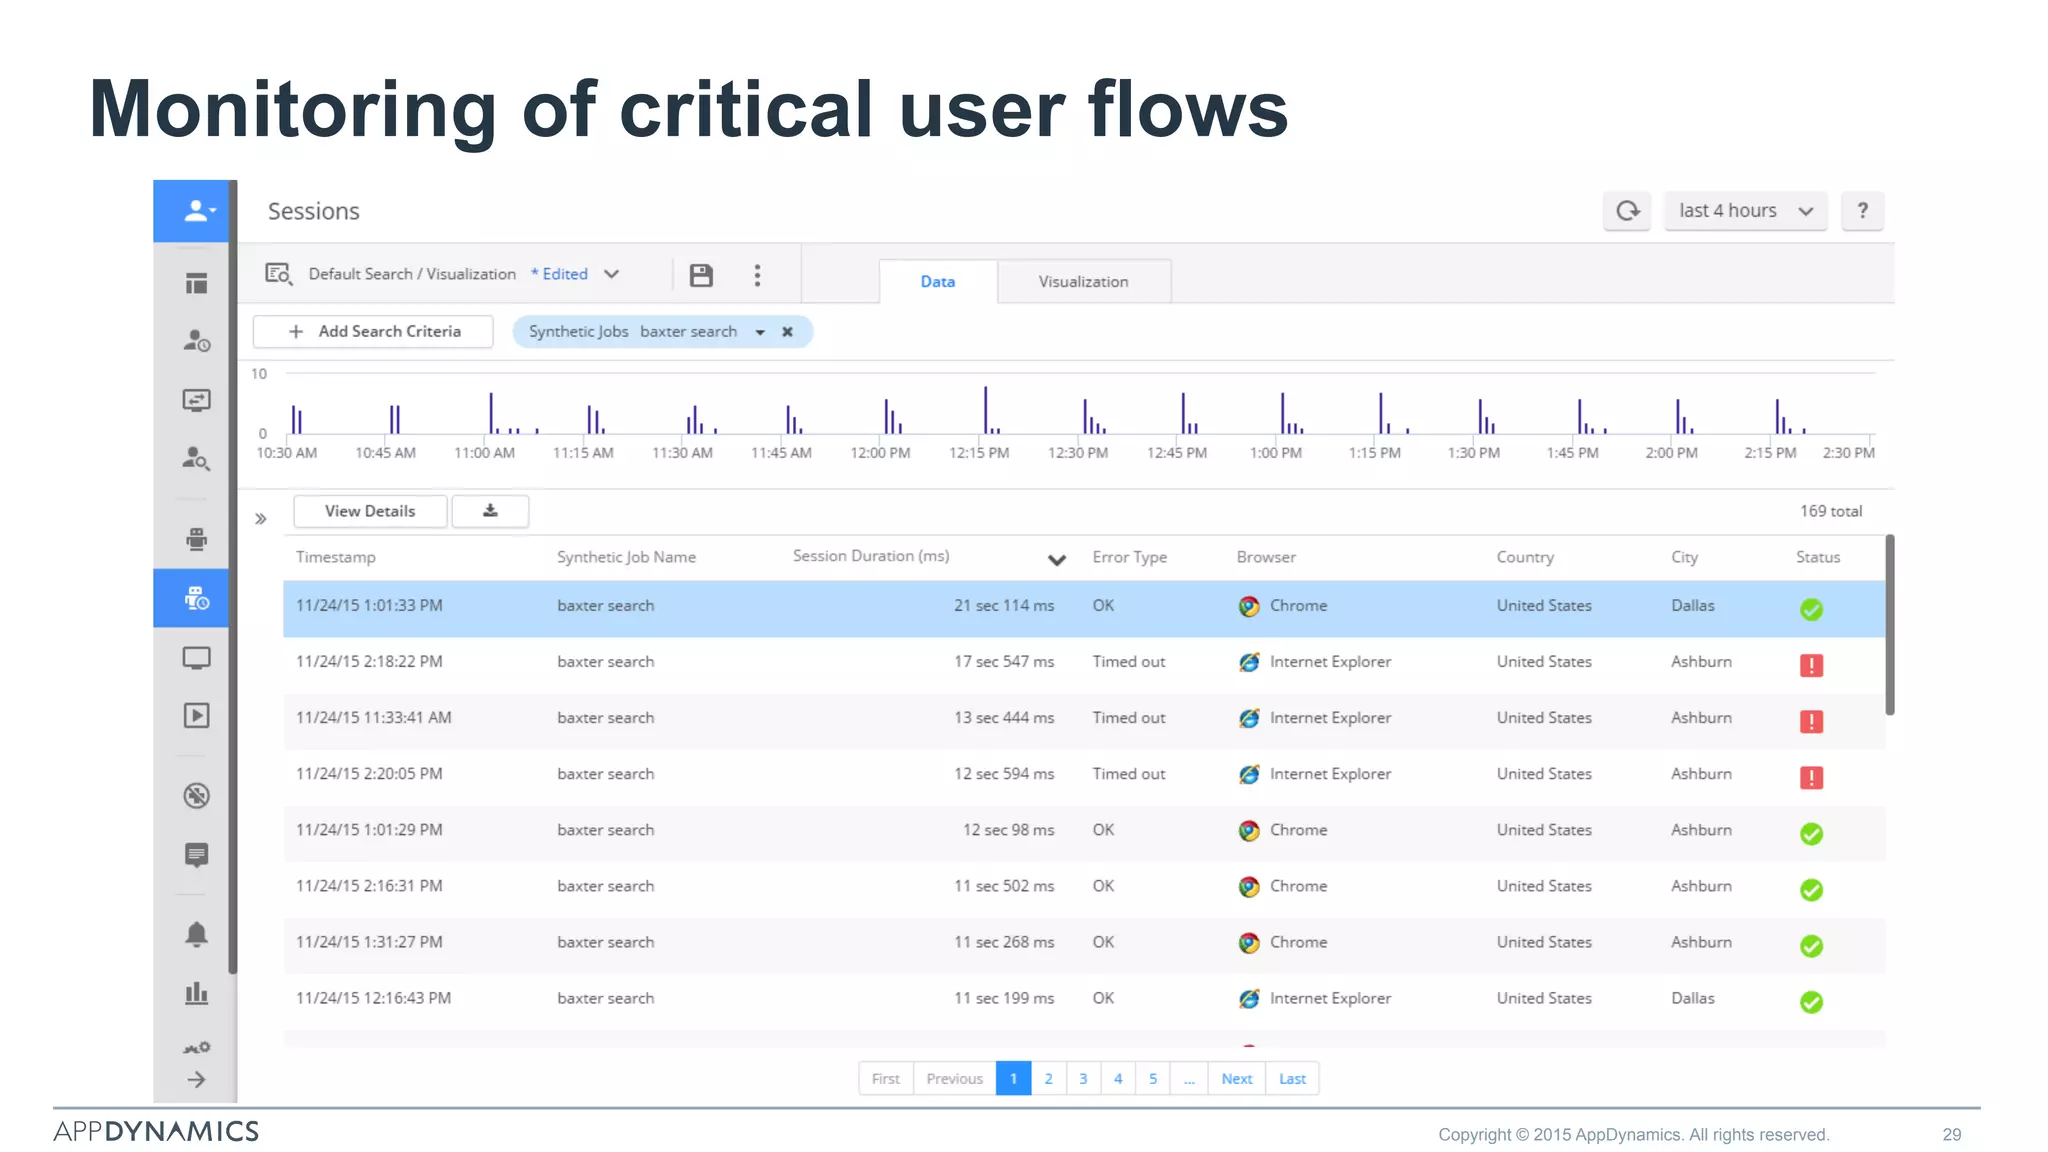Click the refresh icon button
The image size is (2048, 1152).
(x=1628, y=211)
